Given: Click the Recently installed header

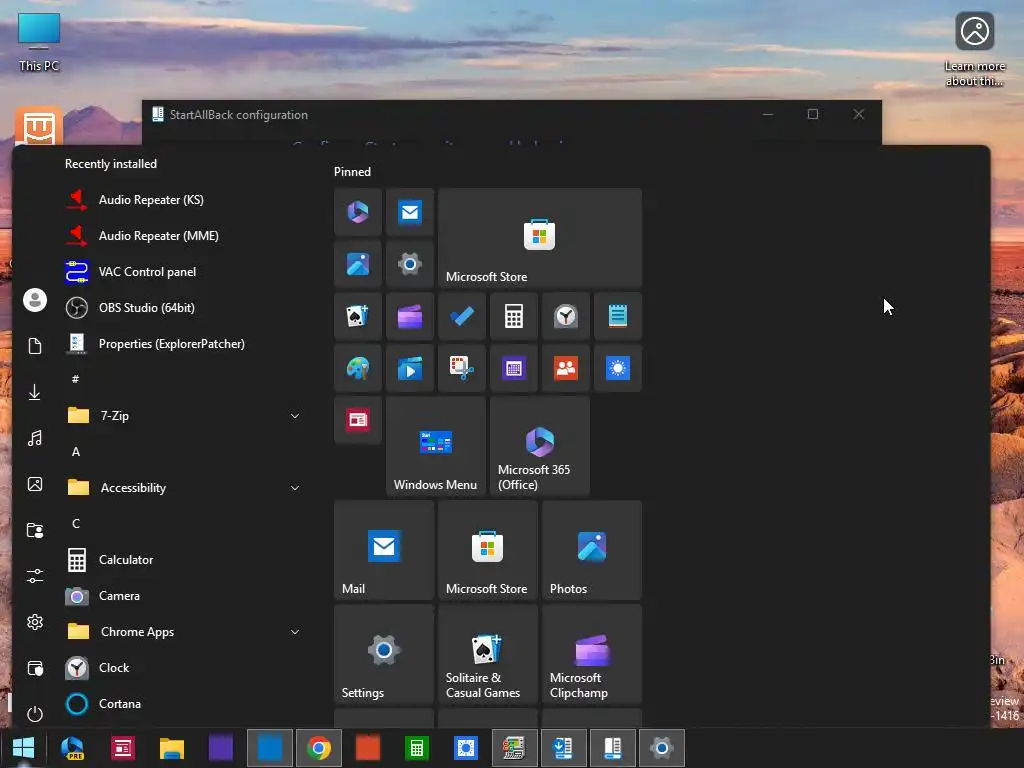Looking at the screenshot, I should click(x=110, y=164).
